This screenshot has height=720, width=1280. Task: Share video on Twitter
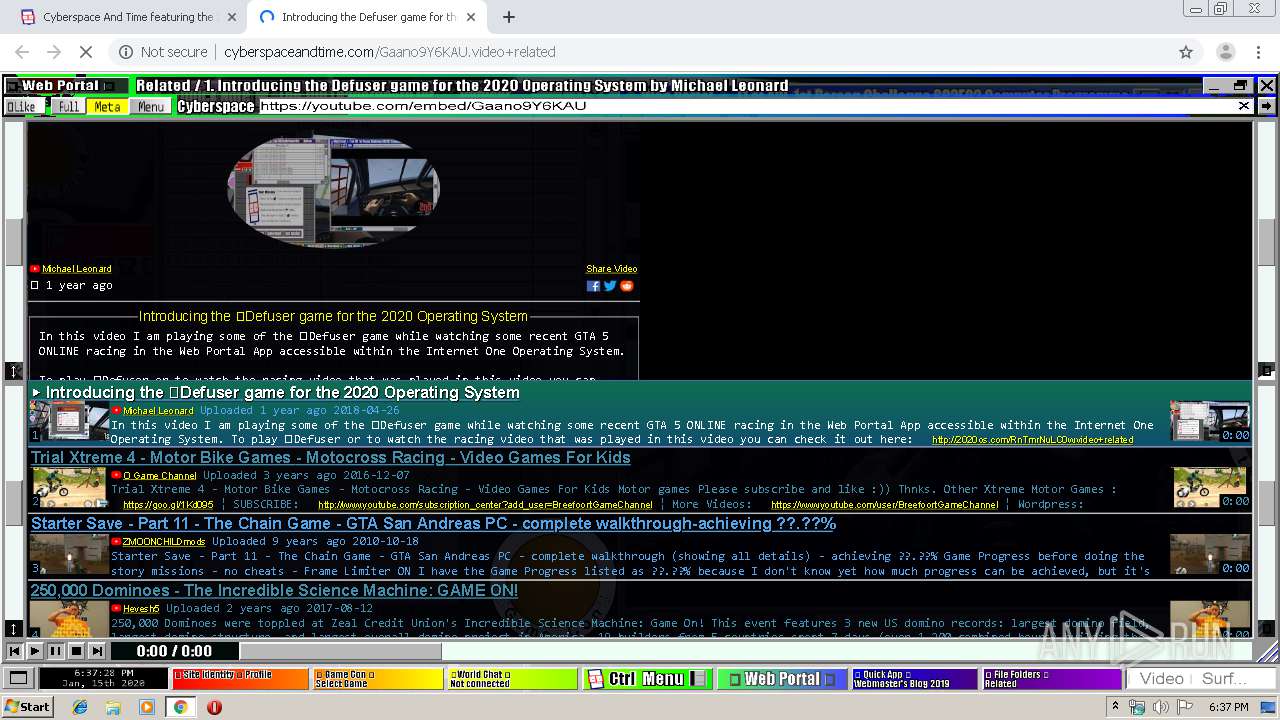click(x=610, y=286)
